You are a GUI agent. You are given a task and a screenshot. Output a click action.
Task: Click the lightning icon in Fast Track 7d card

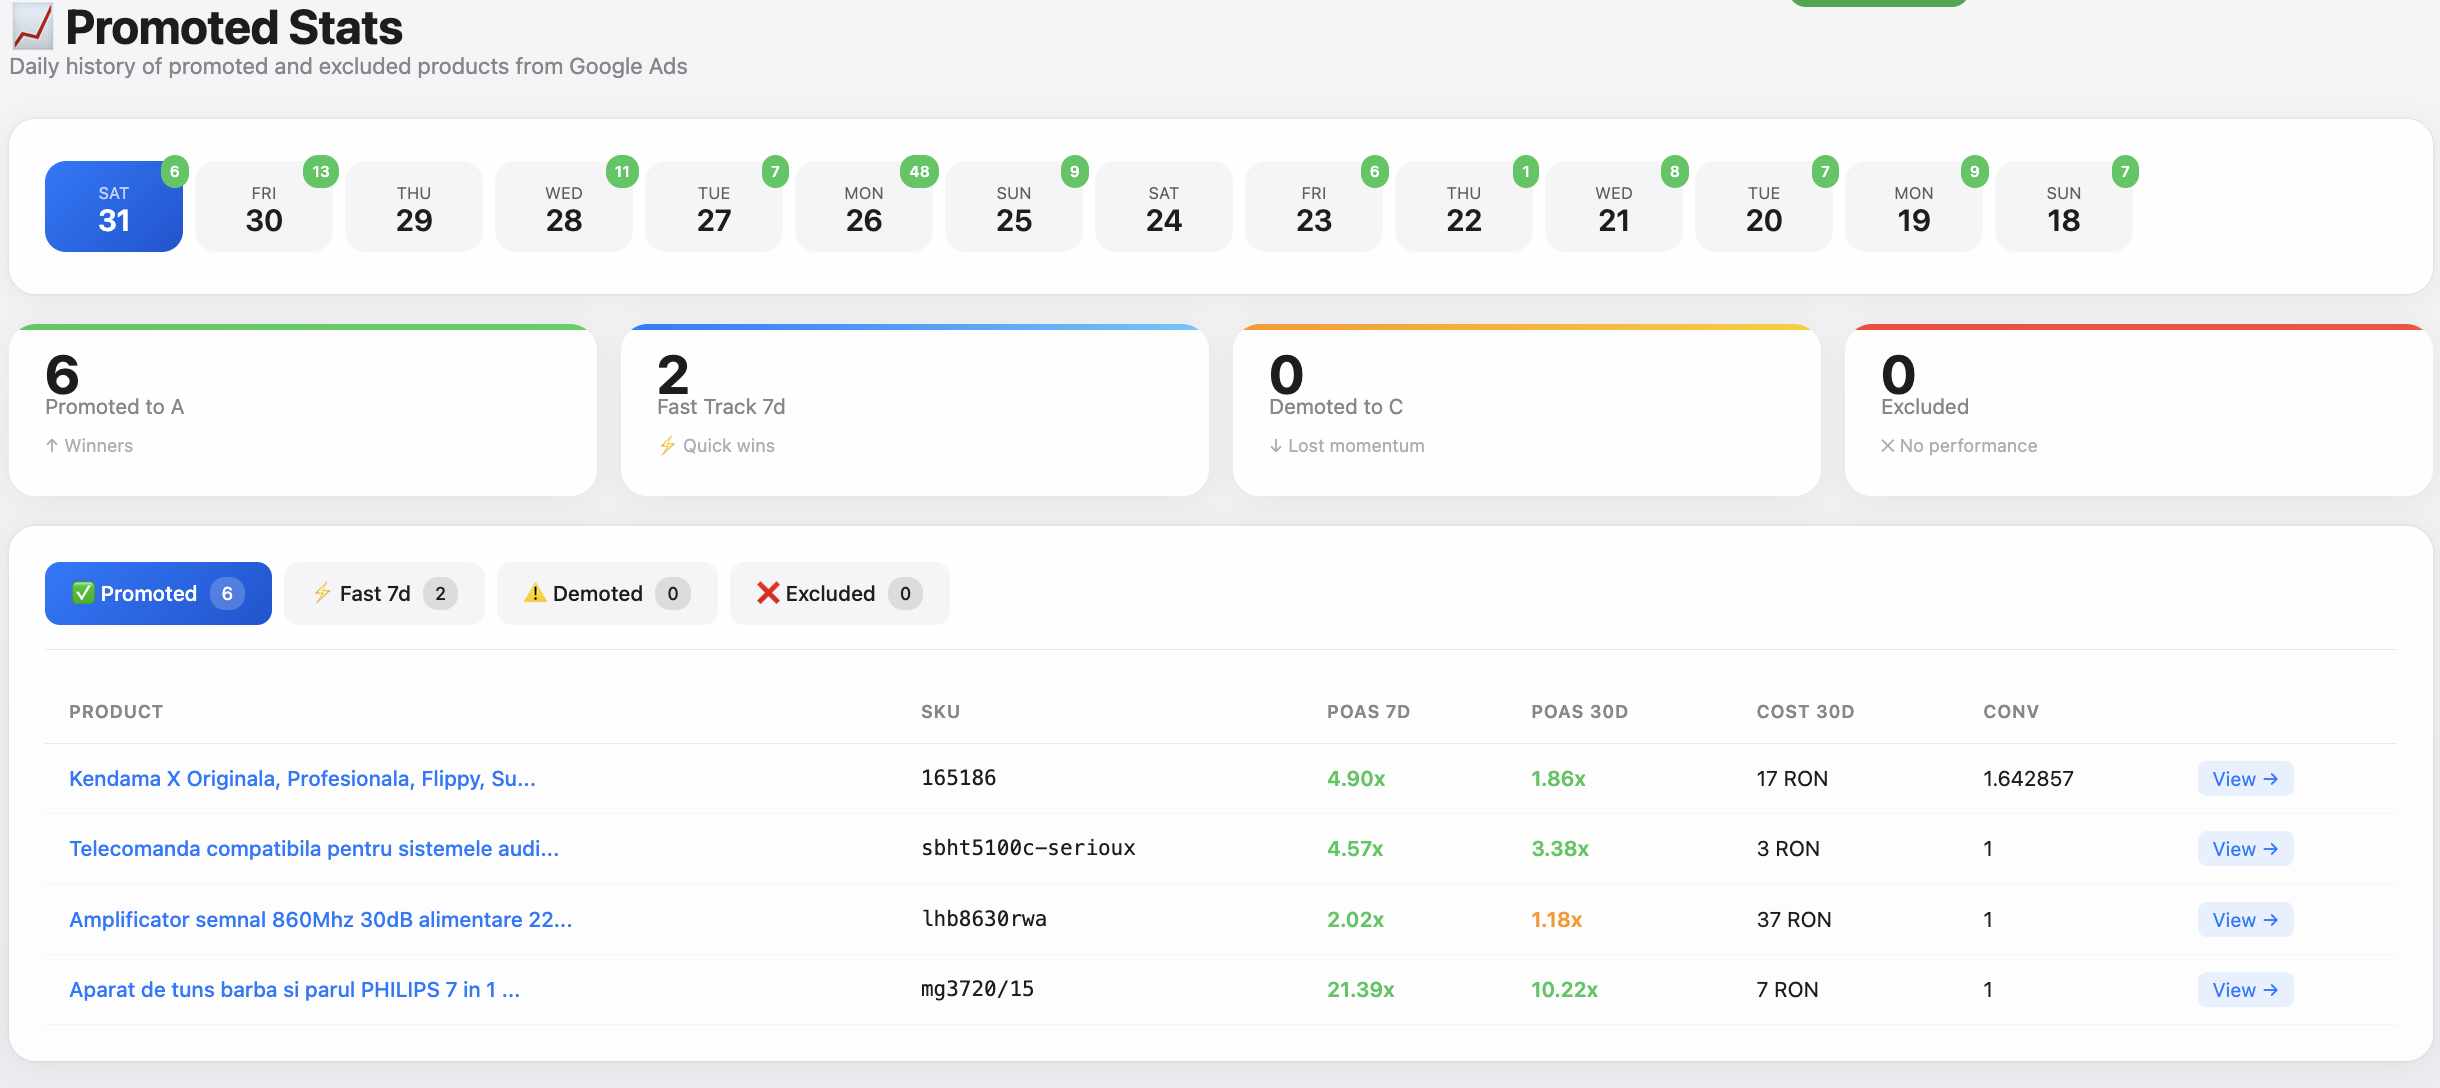[668, 446]
